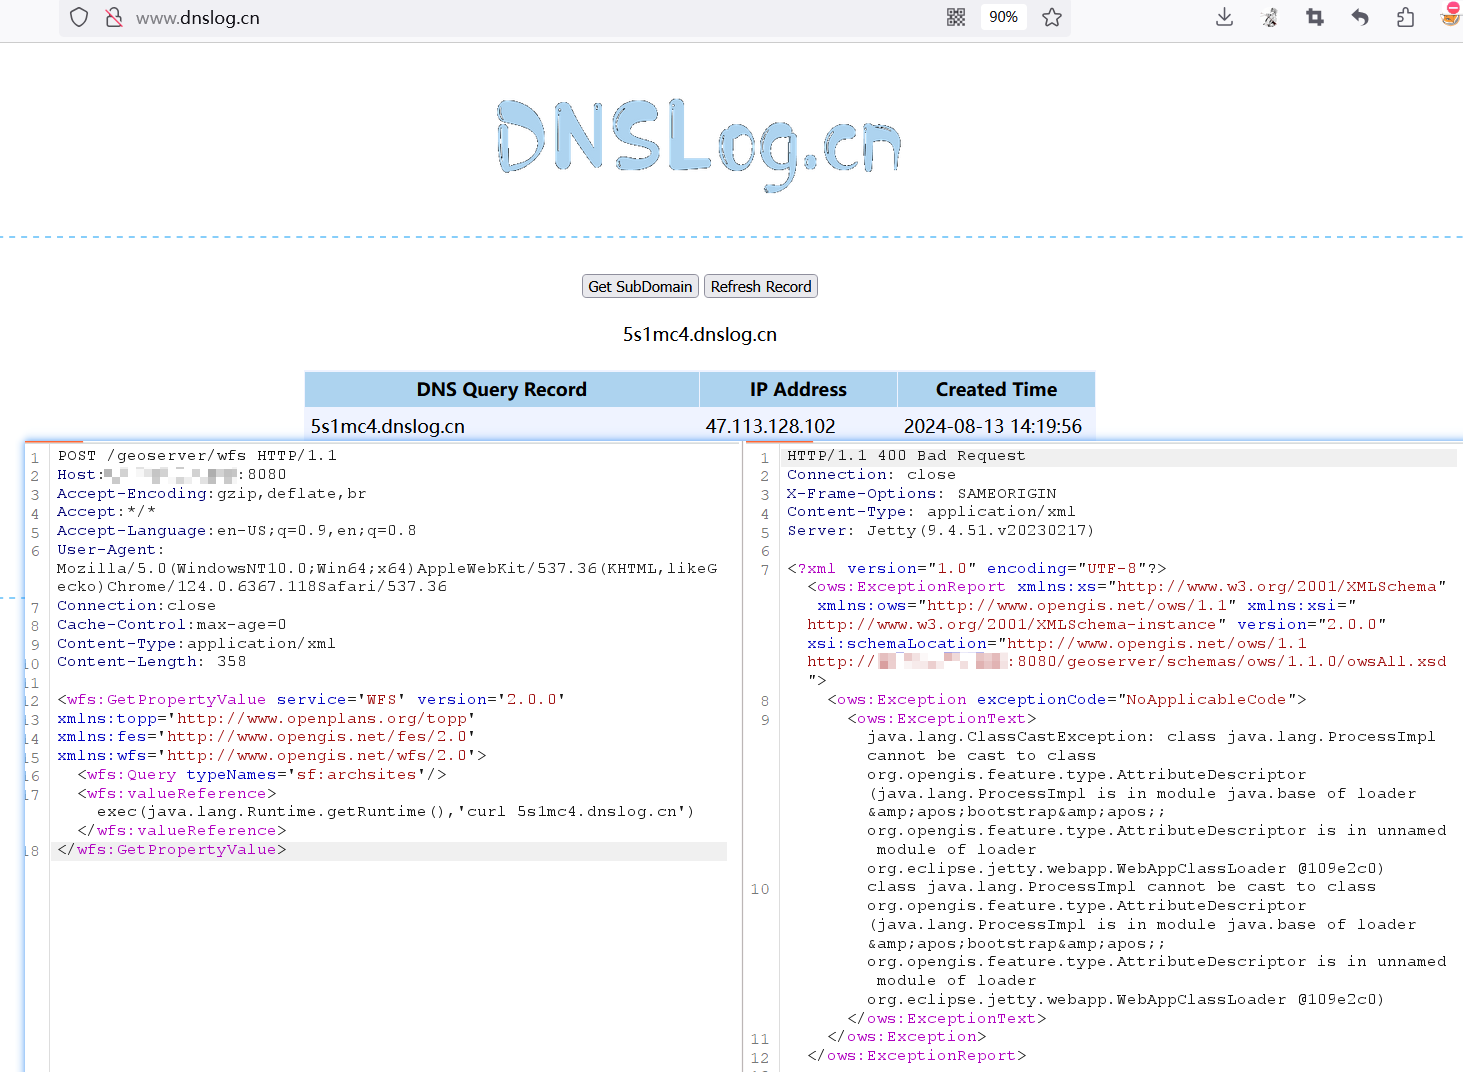Image resolution: width=1463 pixels, height=1072 pixels.
Task: Open the tracking protection shield icon
Action: (79, 17)
